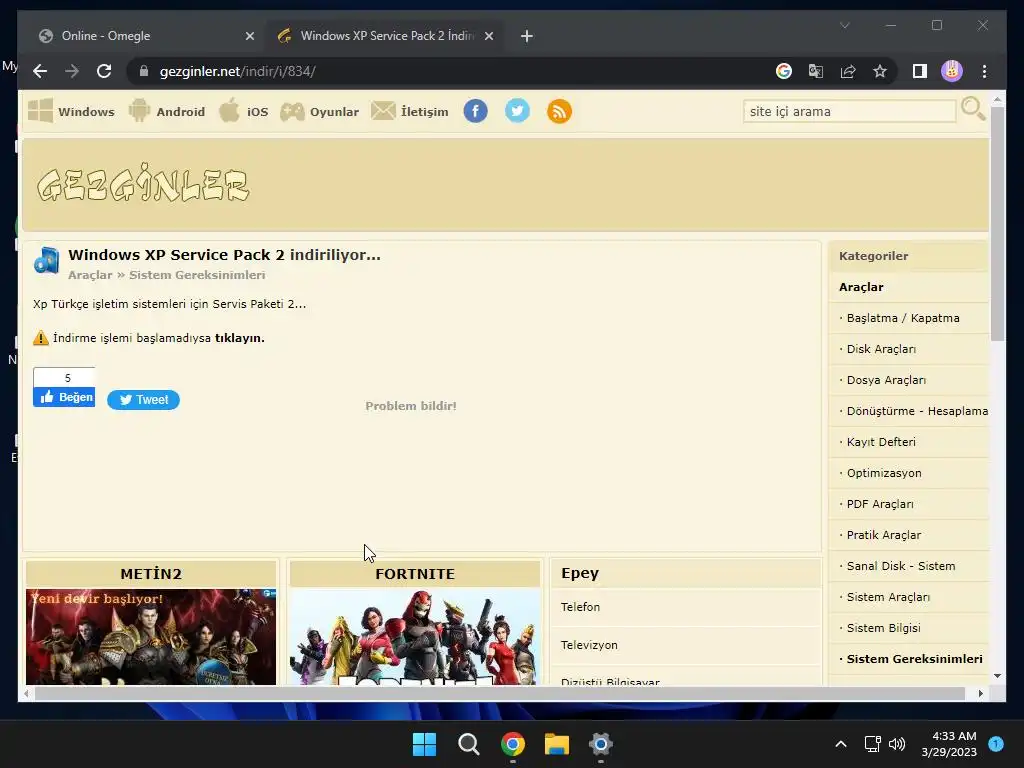The width and height of the screenshot is (1024, 768).
Task: Click the horizontal page scrollbar
Action: click(x=500, y=694)
